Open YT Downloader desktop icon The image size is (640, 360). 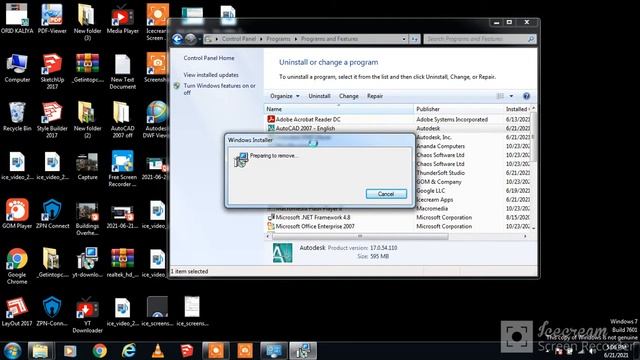[87, 314]
